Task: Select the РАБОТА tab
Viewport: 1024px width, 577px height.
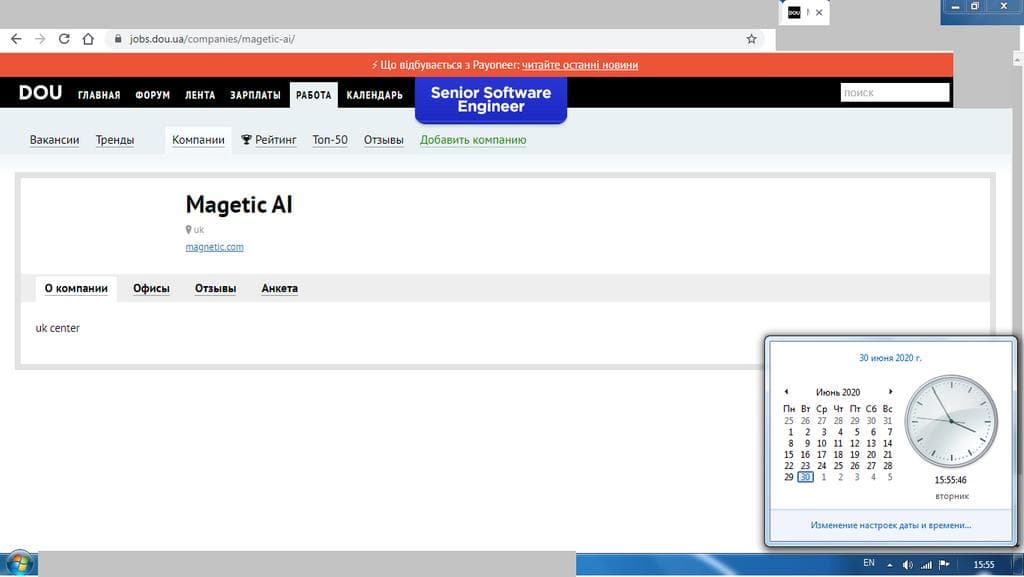Action: (x=313, y=95)
